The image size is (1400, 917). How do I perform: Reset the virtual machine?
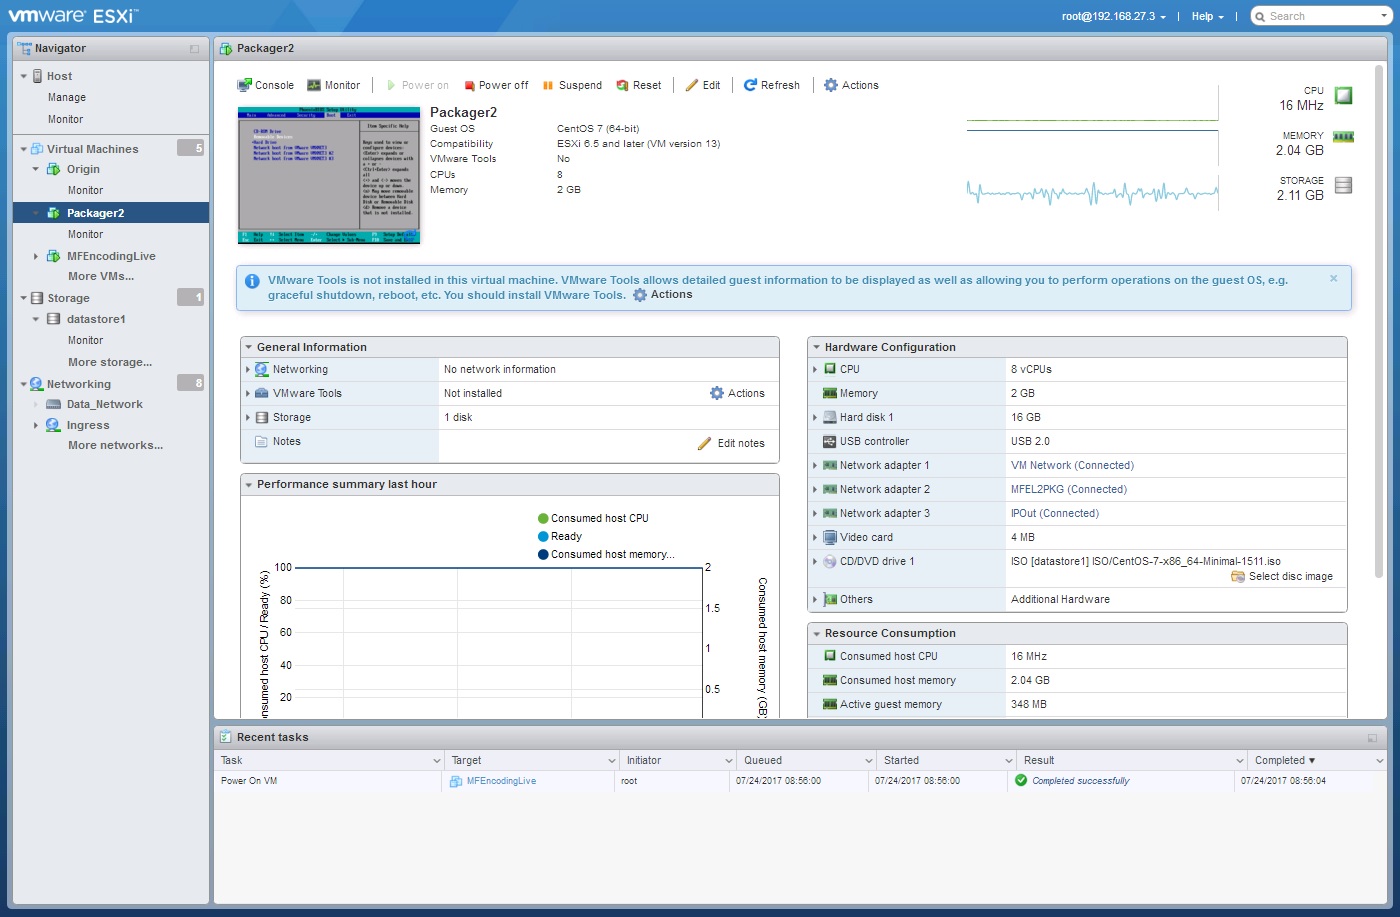tap(639, 85)
